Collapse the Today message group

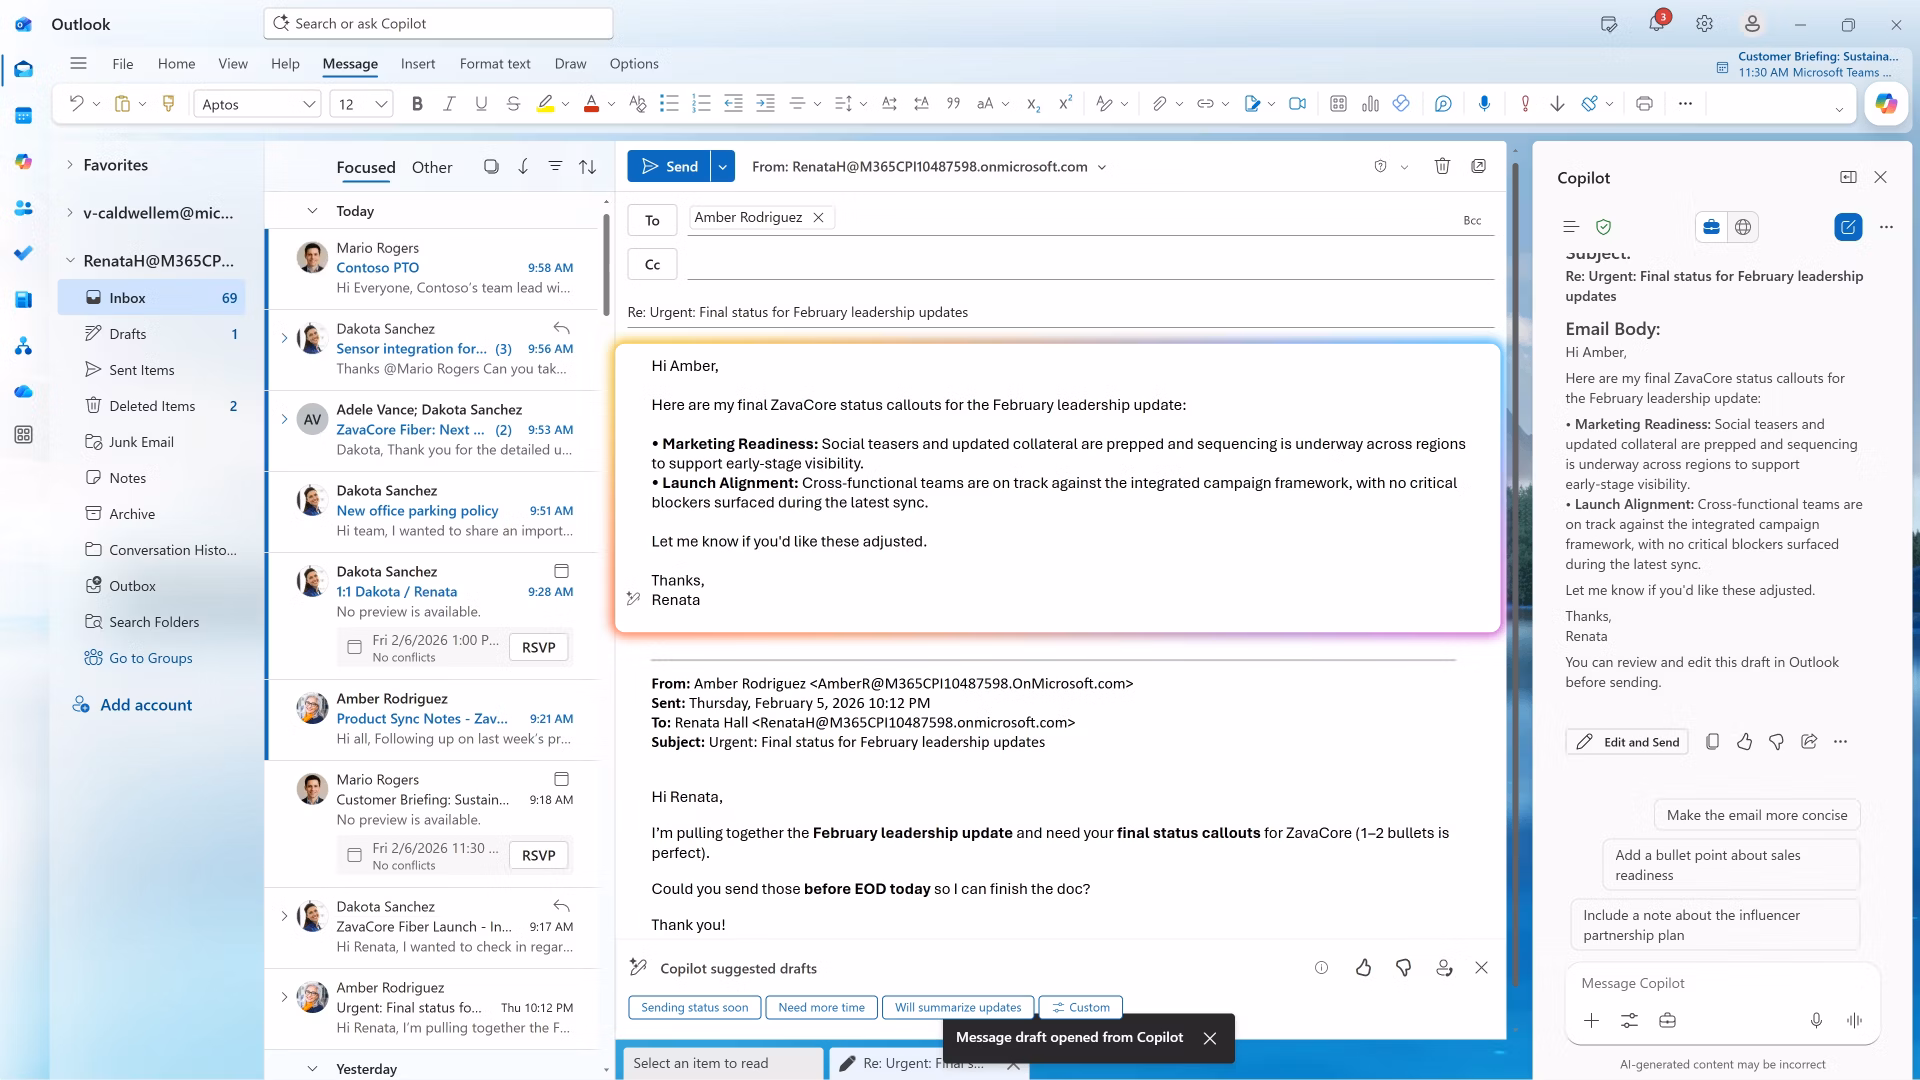click(312, 211)
